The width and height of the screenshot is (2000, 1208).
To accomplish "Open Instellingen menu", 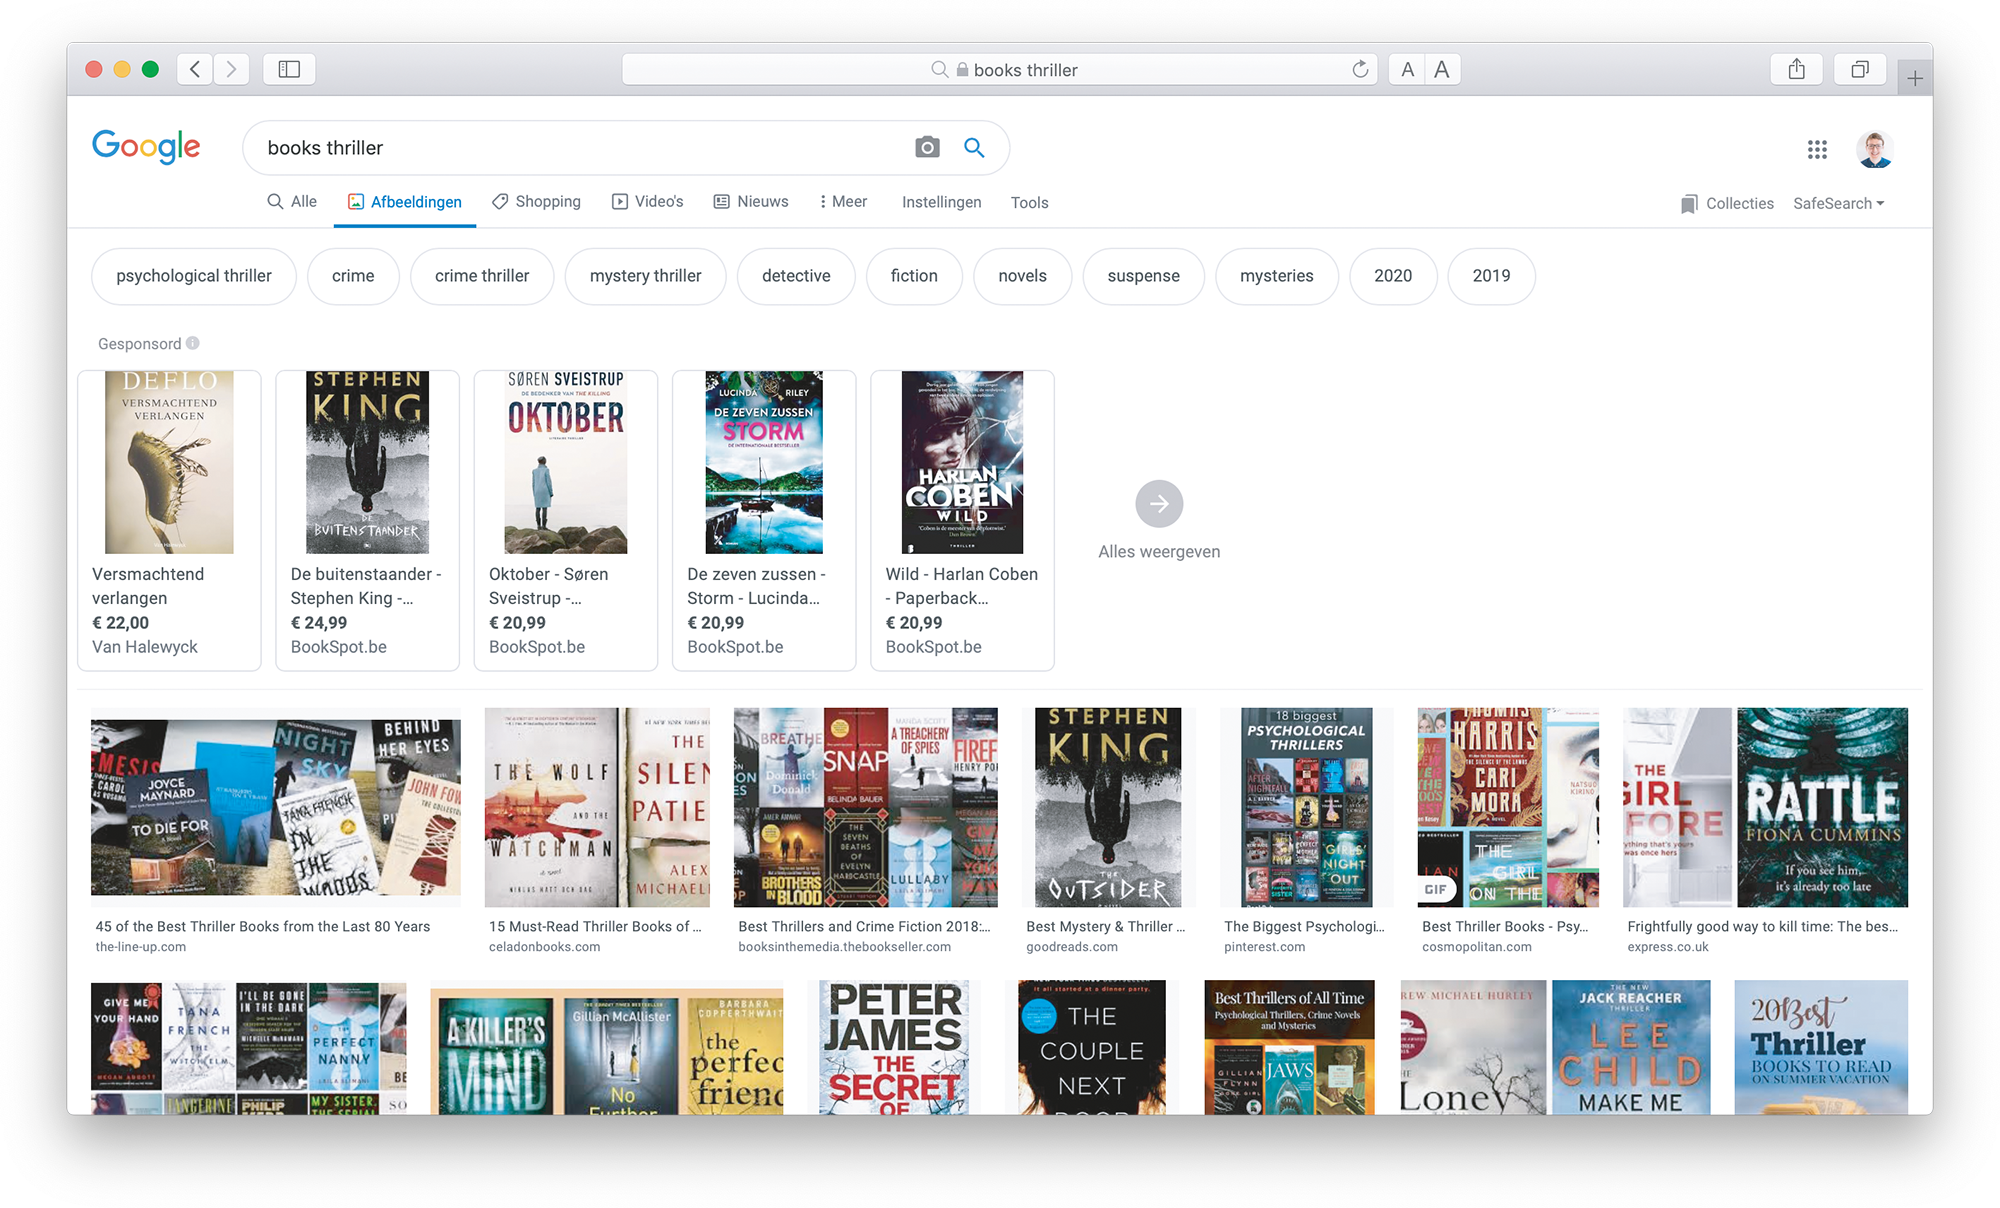I will [x=941, y=202].
